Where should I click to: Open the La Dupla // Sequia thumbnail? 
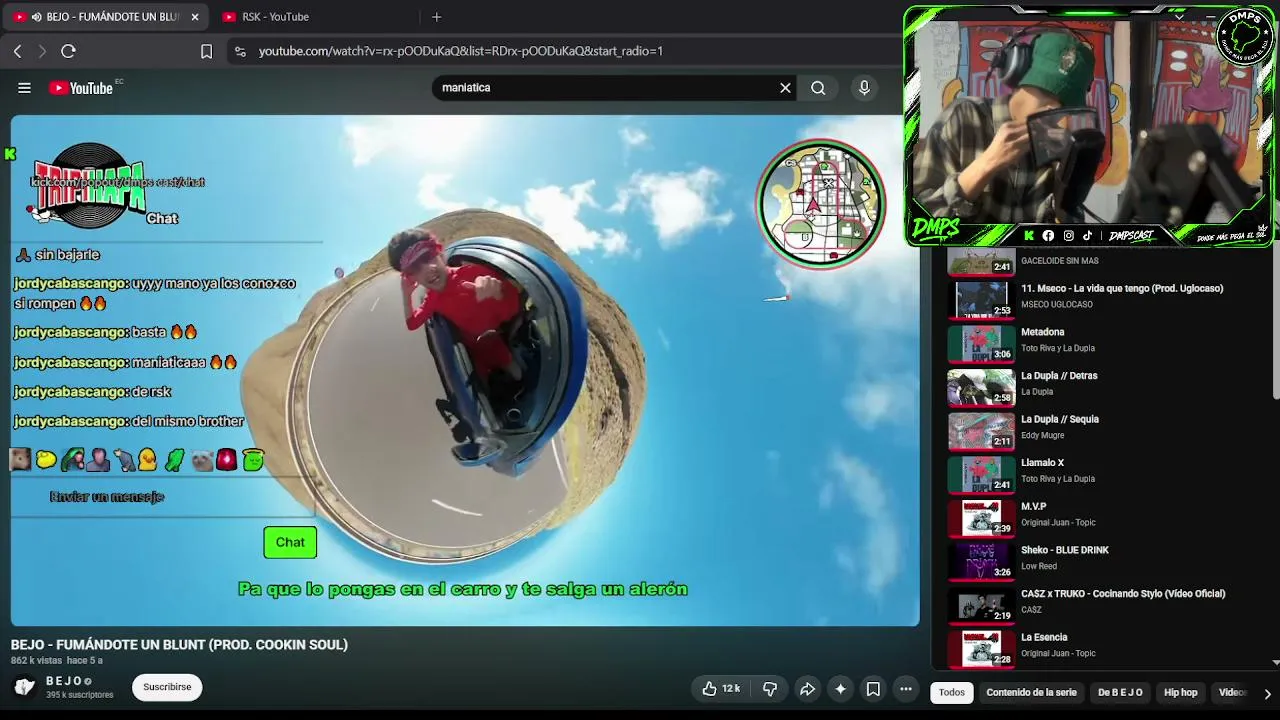981,431
